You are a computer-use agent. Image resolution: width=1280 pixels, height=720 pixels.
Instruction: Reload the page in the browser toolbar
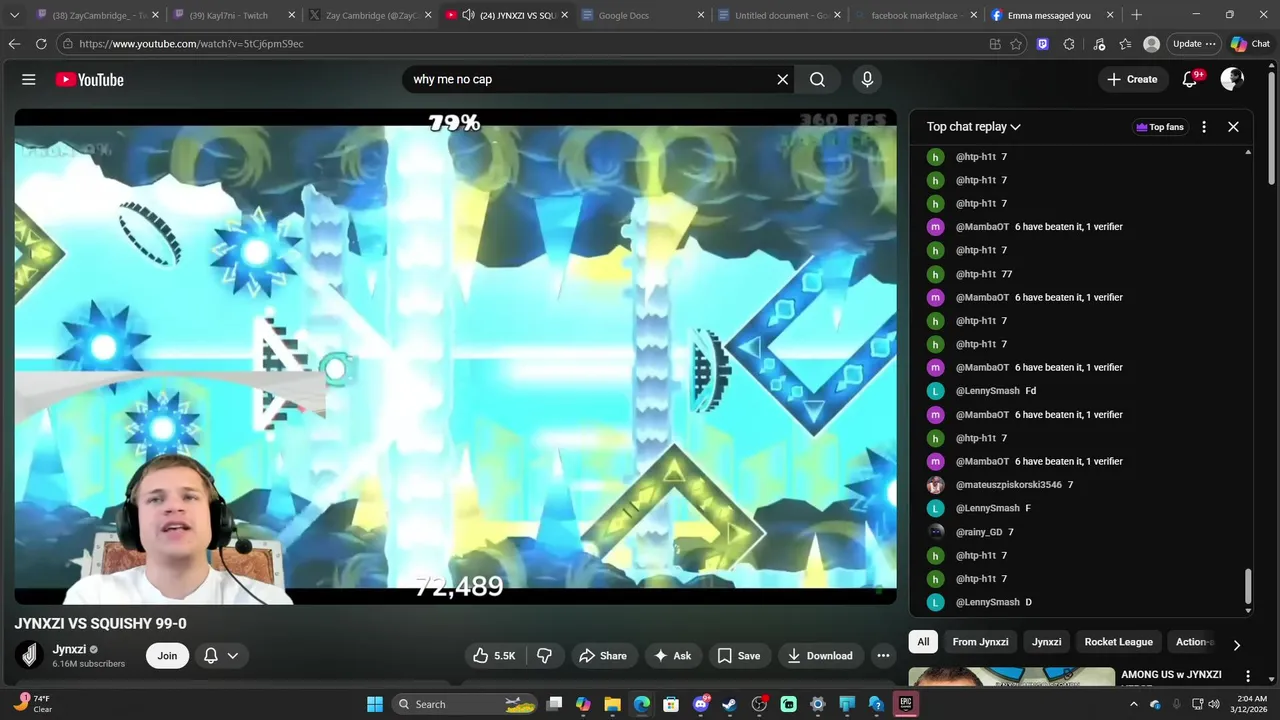click(41, 44)
